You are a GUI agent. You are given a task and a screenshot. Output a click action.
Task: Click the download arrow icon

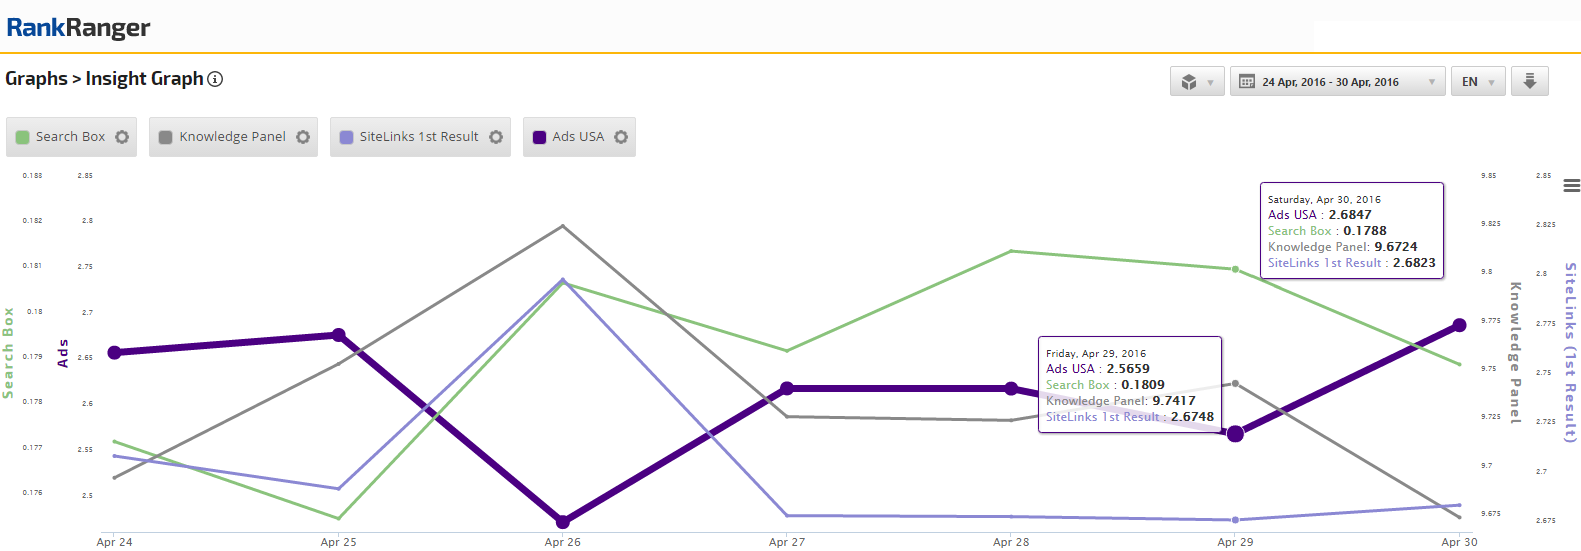click(1529, 82)
